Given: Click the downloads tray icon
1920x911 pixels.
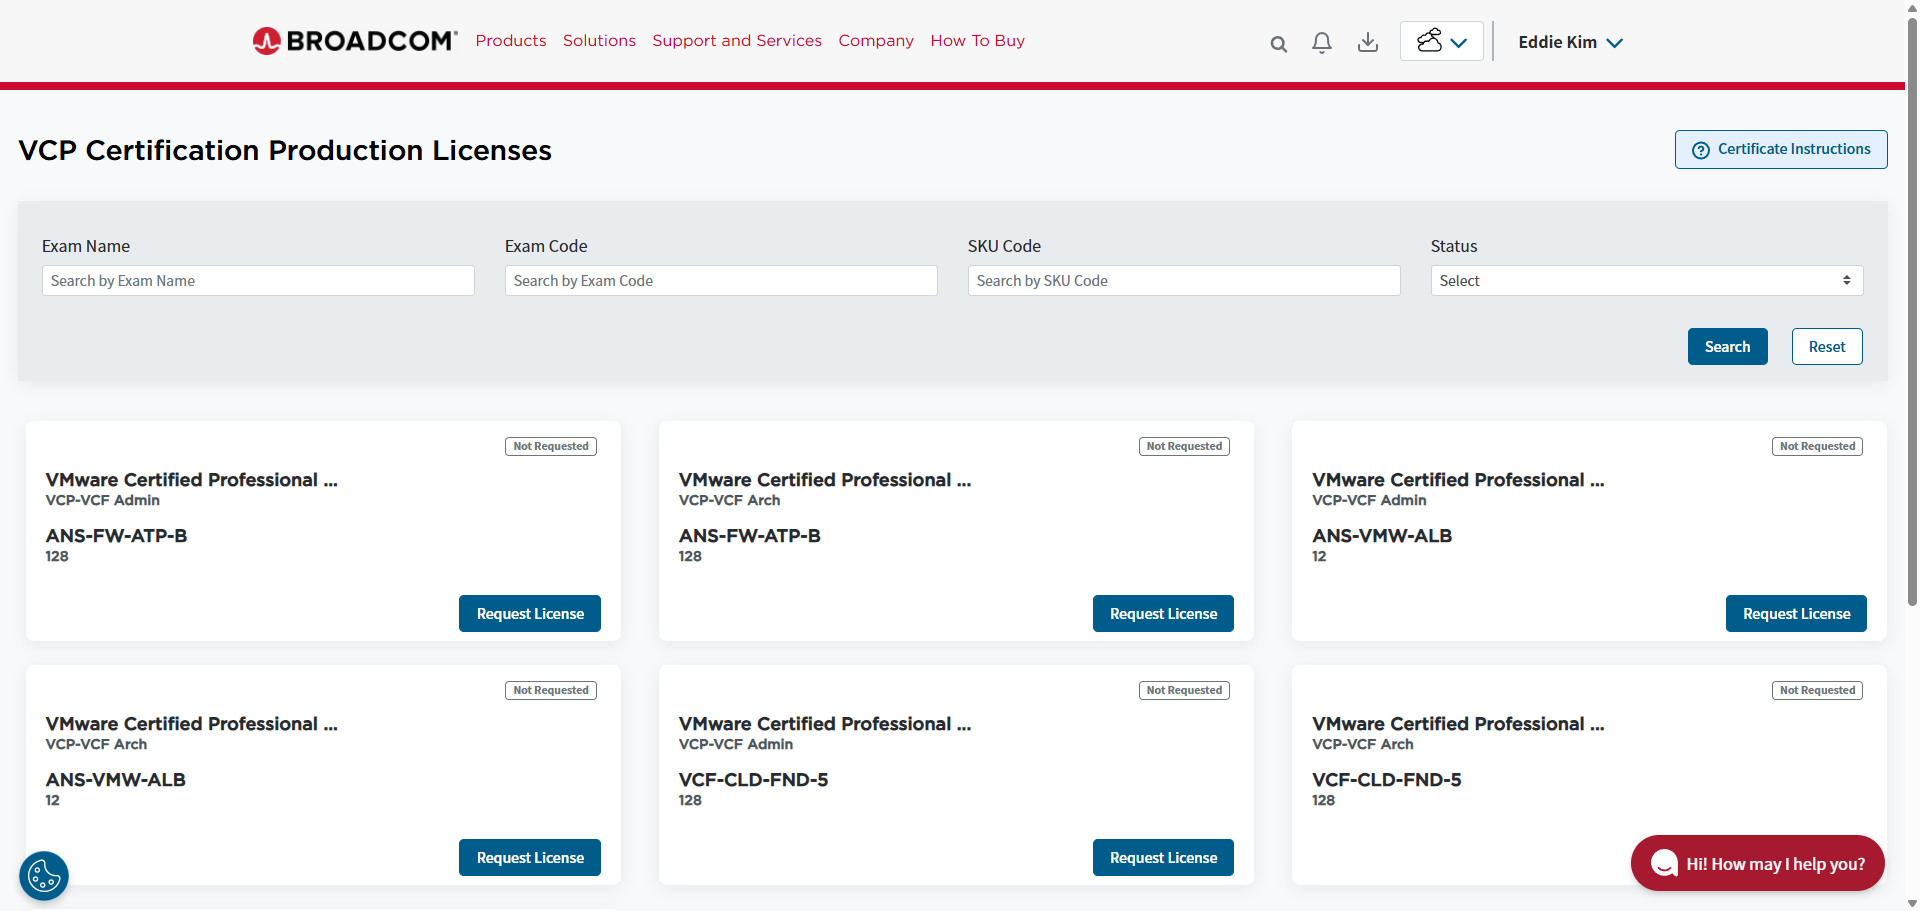Looking at the screenshot, I should (1368, 43).
